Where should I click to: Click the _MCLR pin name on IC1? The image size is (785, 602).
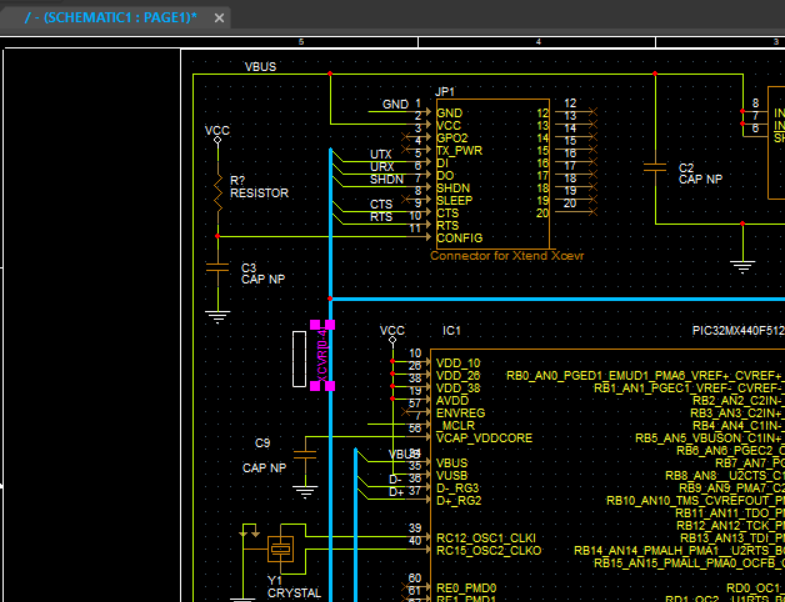point(456,426)
